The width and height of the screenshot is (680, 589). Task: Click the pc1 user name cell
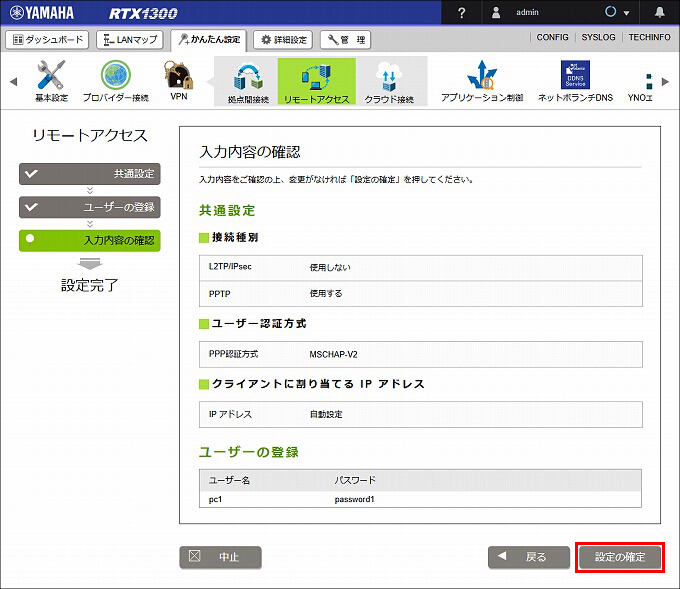[x=215, y=499]
